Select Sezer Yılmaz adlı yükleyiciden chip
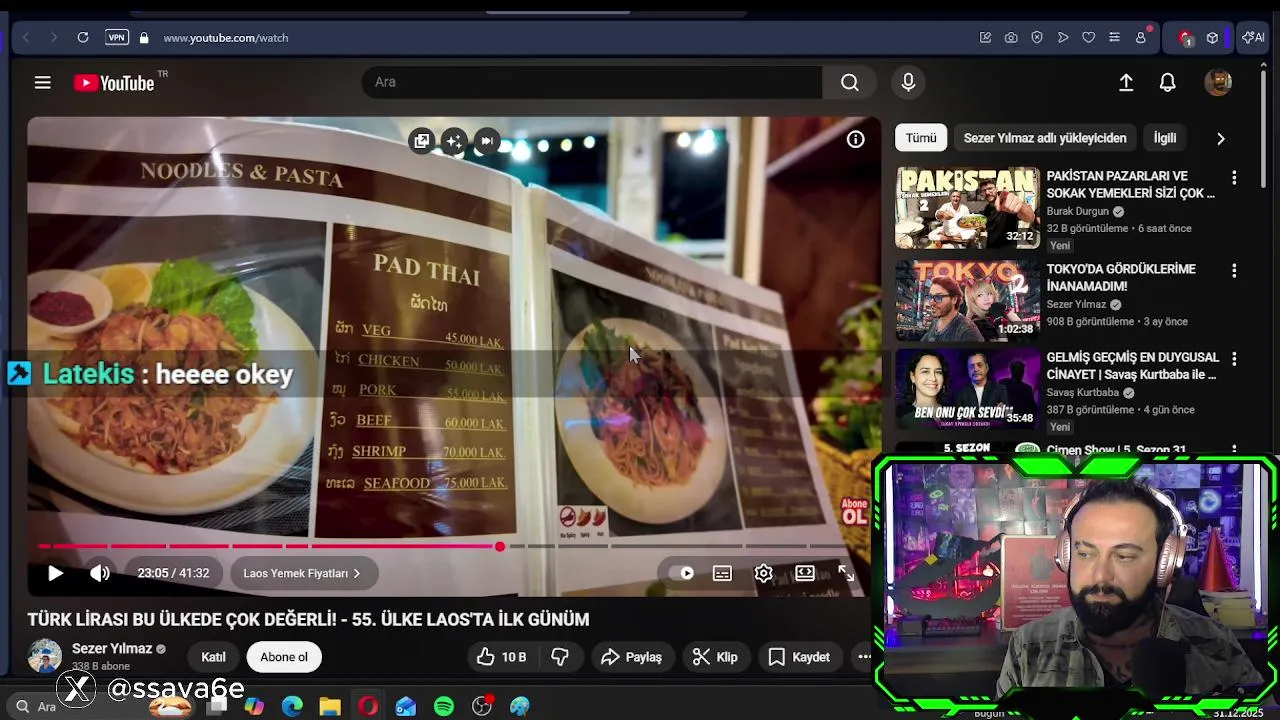Screen dimensions: 1280x720 click(x=1045, y=138)
